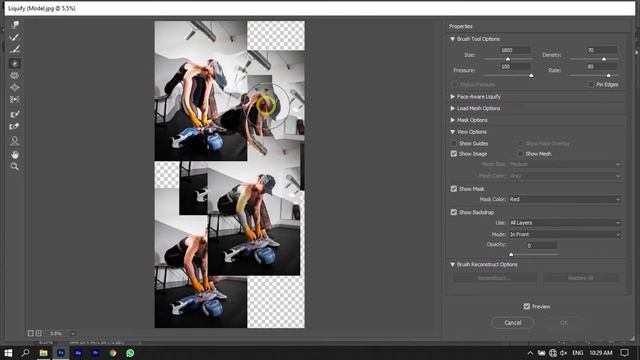This screenshot has height=360, width=640.
Task: Open Chrome from the taskbar
Action: pyautogui.click(x=113, y=353)
